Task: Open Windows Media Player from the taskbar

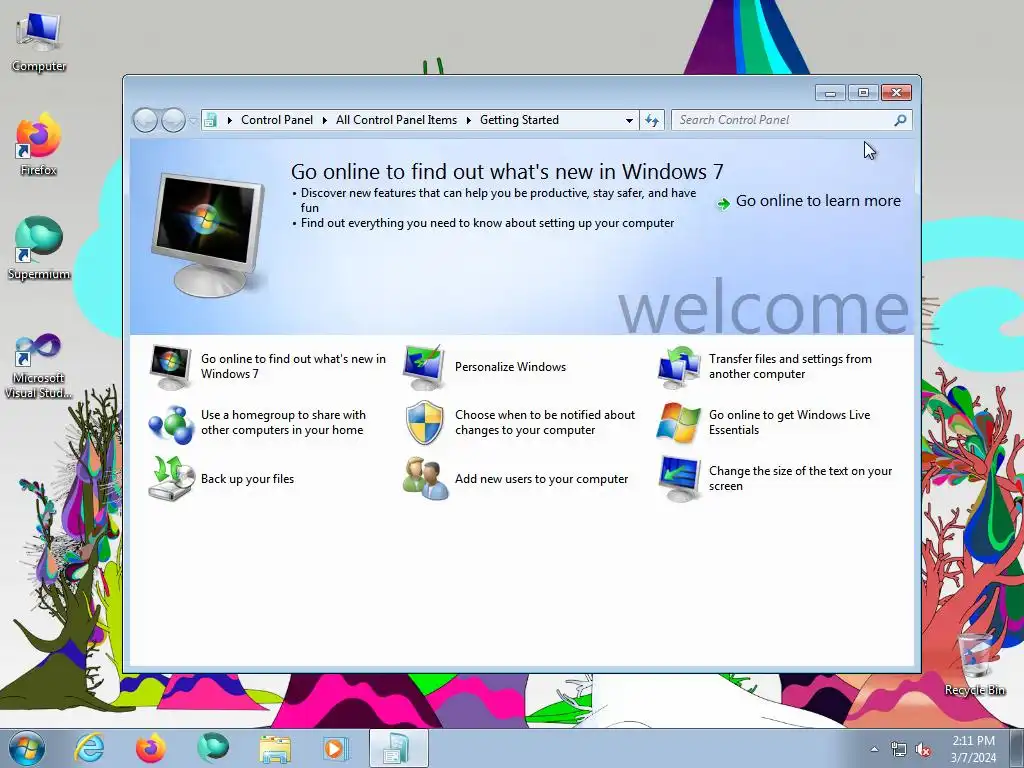Action: [x=336, y=748]
